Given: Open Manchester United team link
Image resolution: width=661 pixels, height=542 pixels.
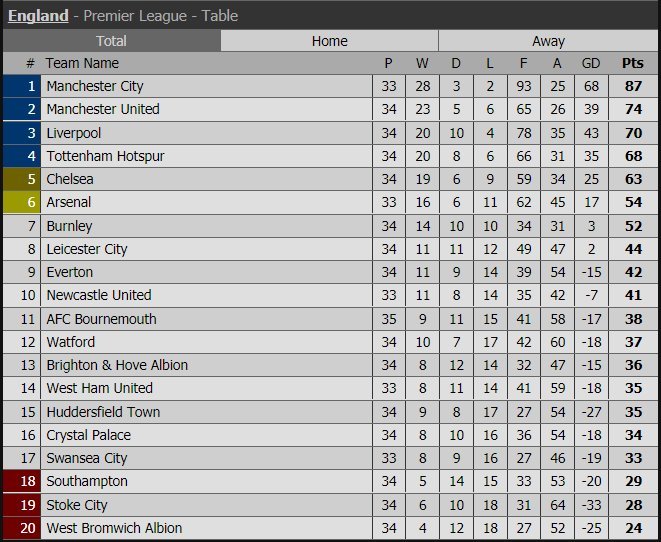Looking at the screenshot, I should point(103,109).
